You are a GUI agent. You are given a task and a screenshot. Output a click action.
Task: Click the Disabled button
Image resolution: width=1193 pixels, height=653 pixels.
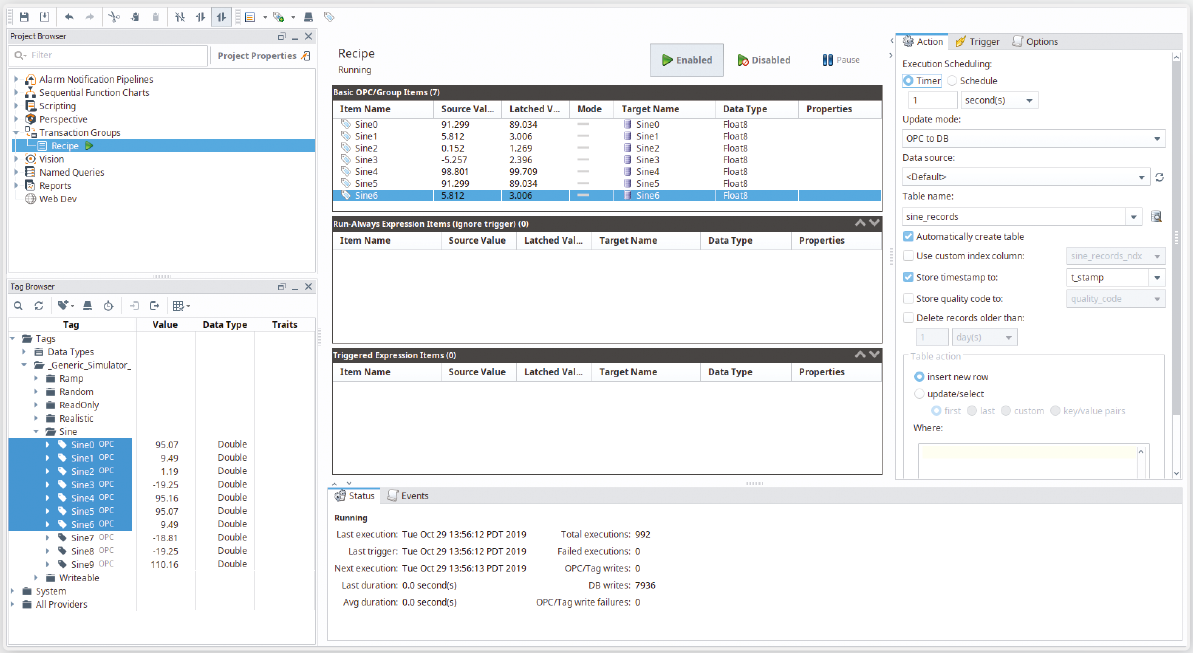pos(764,60)
